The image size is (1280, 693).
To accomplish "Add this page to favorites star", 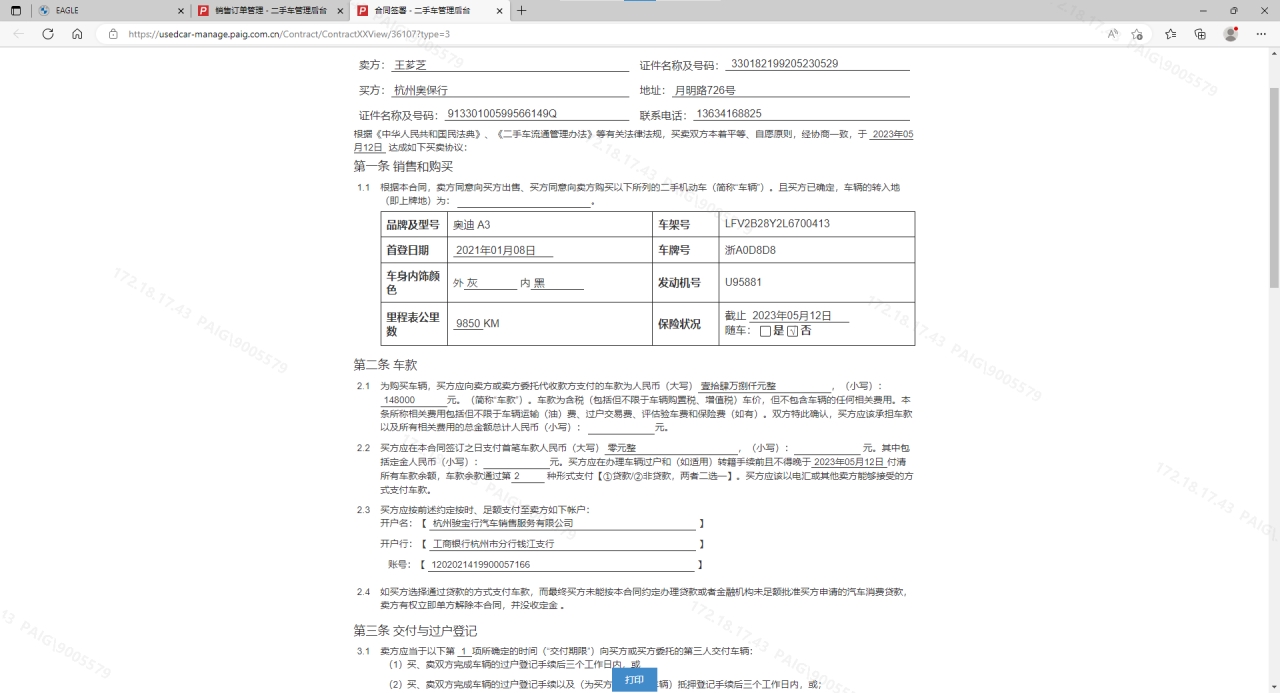I will coord(1137,34).
